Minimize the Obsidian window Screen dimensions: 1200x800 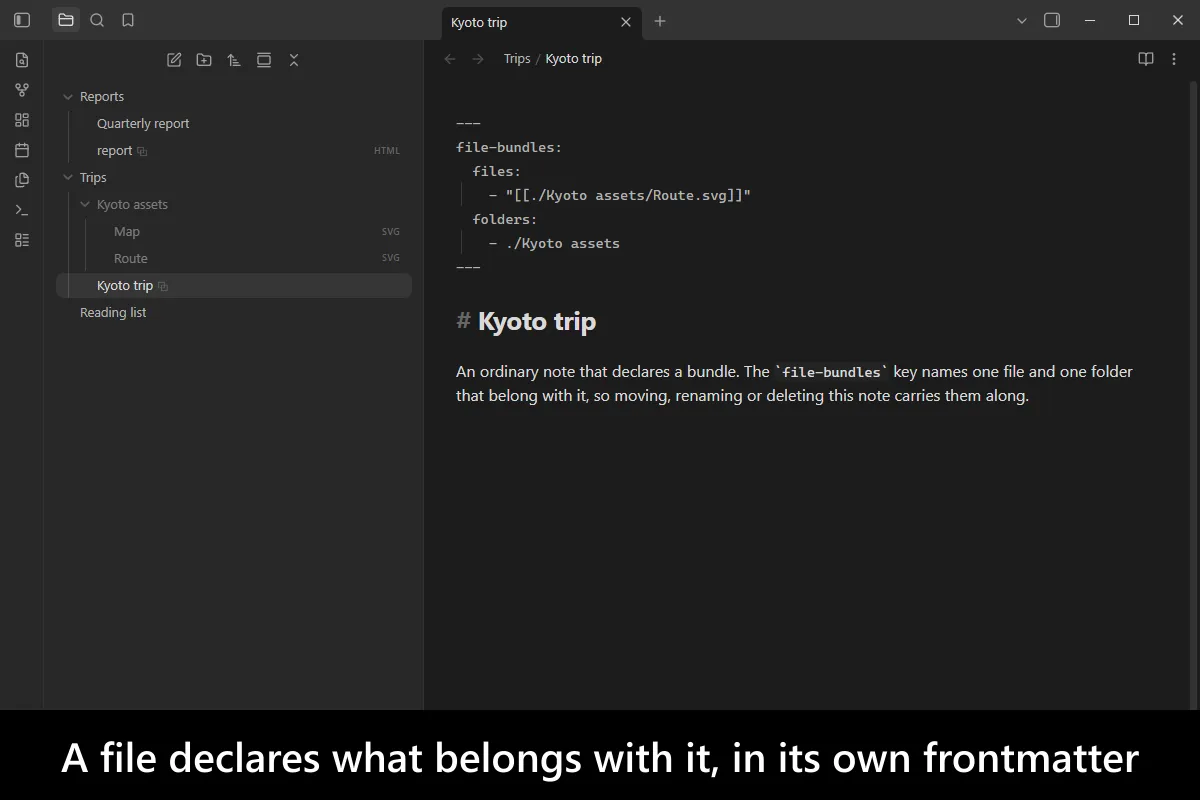(1092, 20)
